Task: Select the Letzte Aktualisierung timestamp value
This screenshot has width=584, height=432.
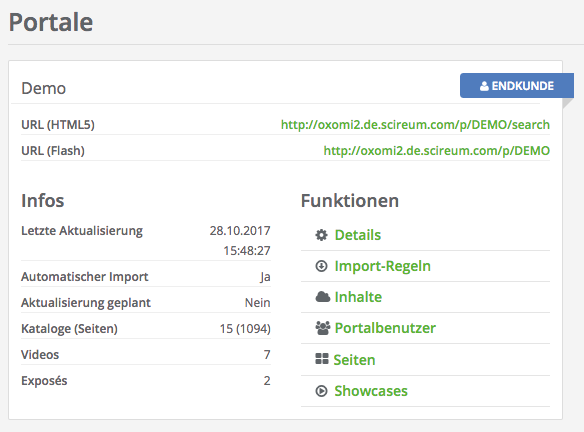Action: 240,241
